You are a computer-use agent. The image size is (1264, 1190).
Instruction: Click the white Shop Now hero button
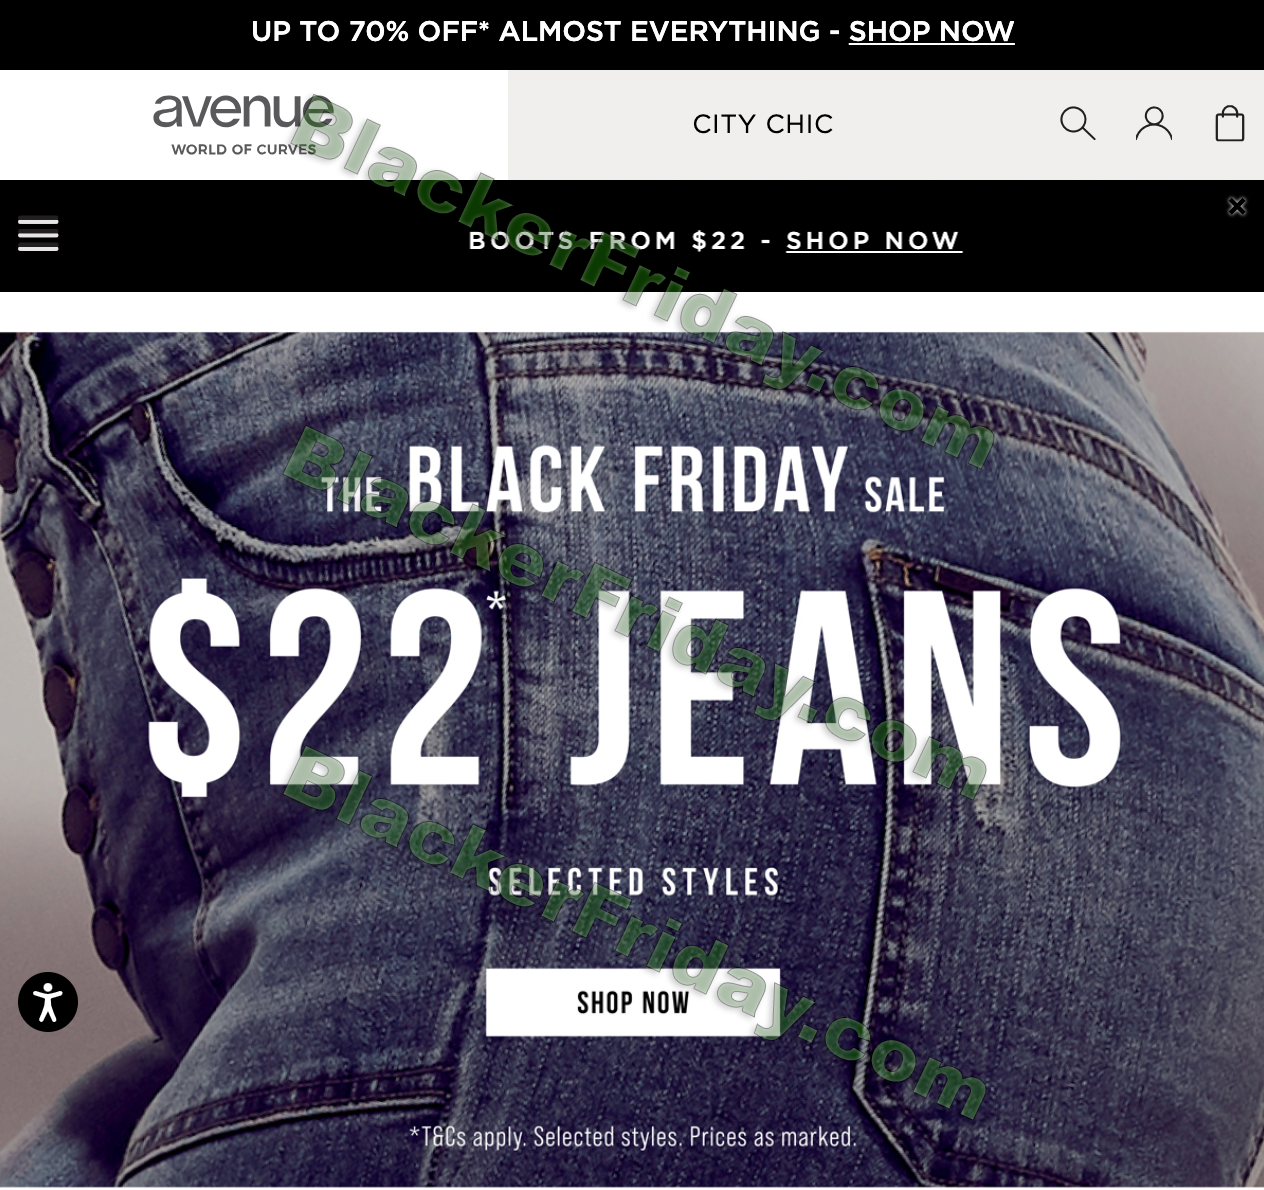pos(632,1002)
